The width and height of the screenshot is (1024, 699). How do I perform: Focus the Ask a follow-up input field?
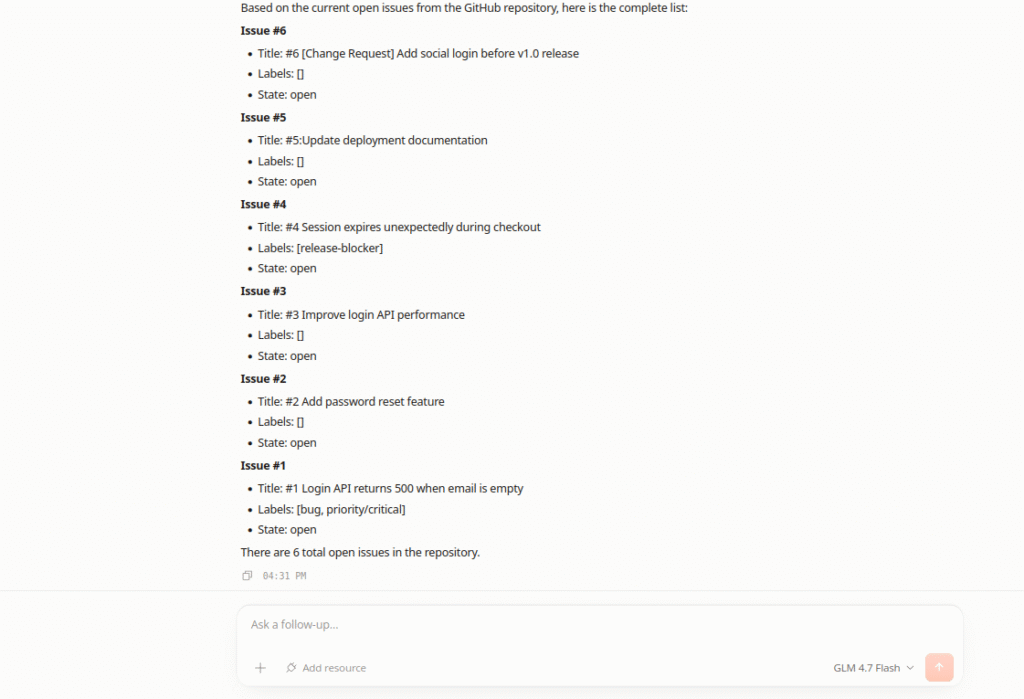click(600, 625)
